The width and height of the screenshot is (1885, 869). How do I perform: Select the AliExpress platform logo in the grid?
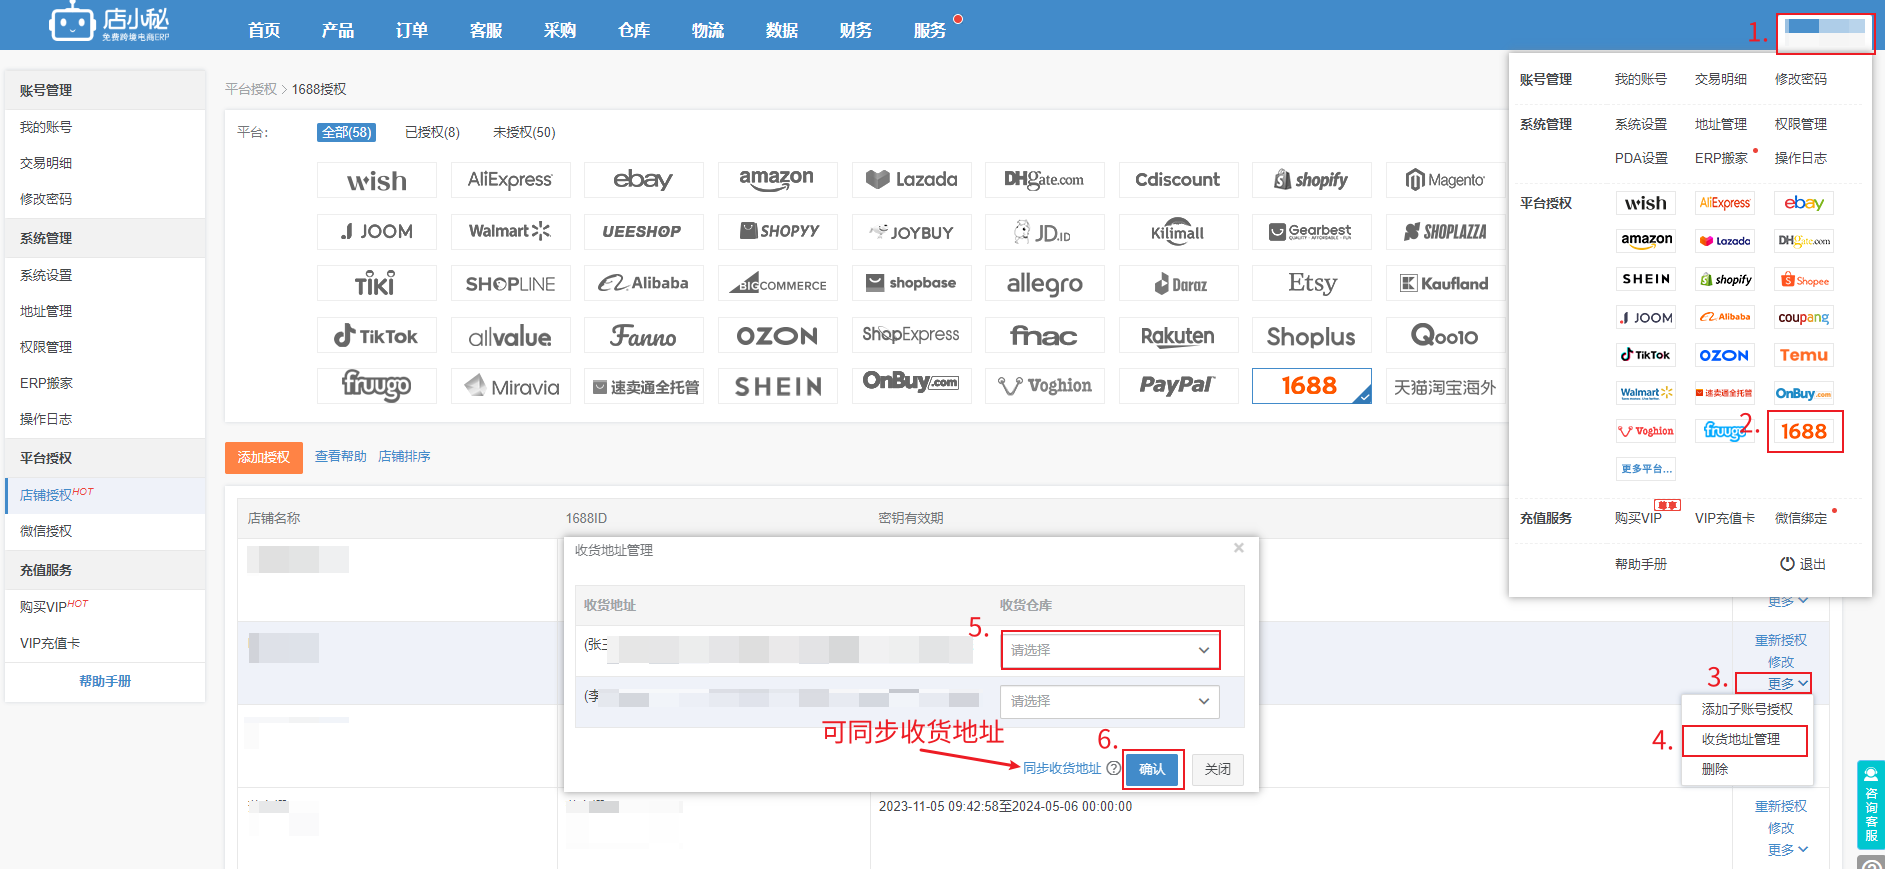click(x=510, y=180)
